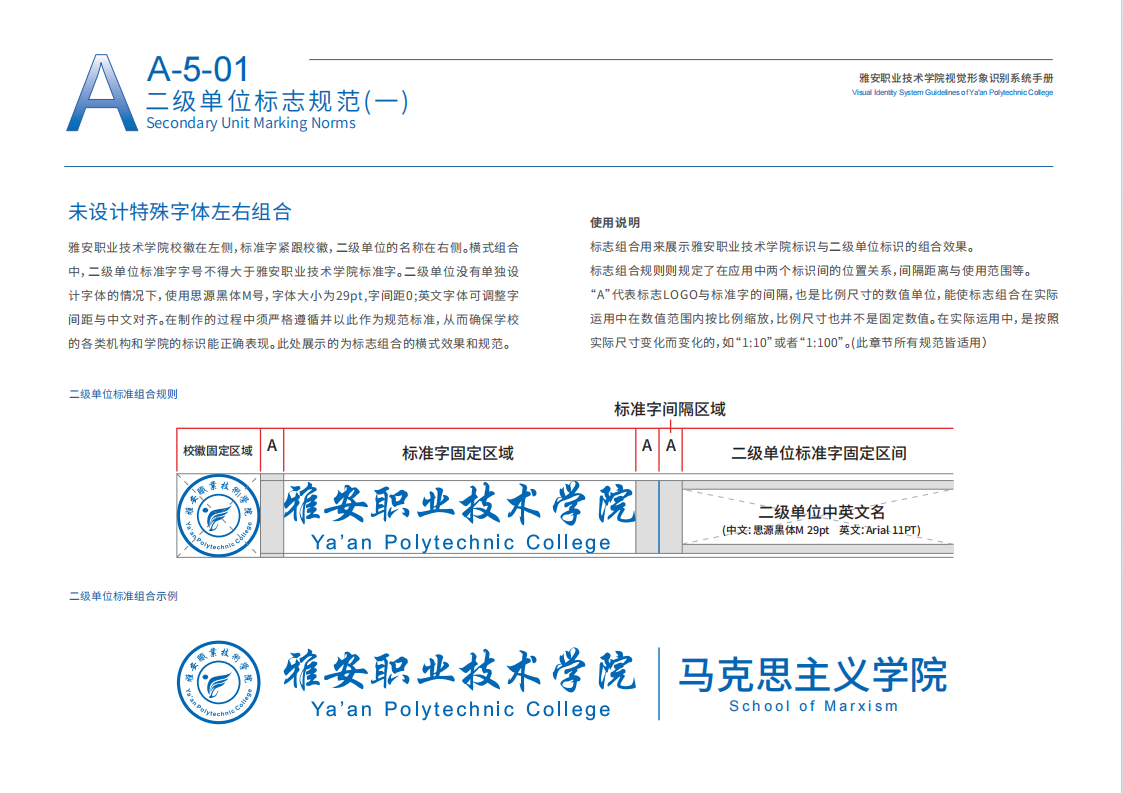Click the Visual Identity System Guidelines header line
Image resolution: width=1123 pixels, height=793 pixels.
pyautogui.click(x=952, y=93)
